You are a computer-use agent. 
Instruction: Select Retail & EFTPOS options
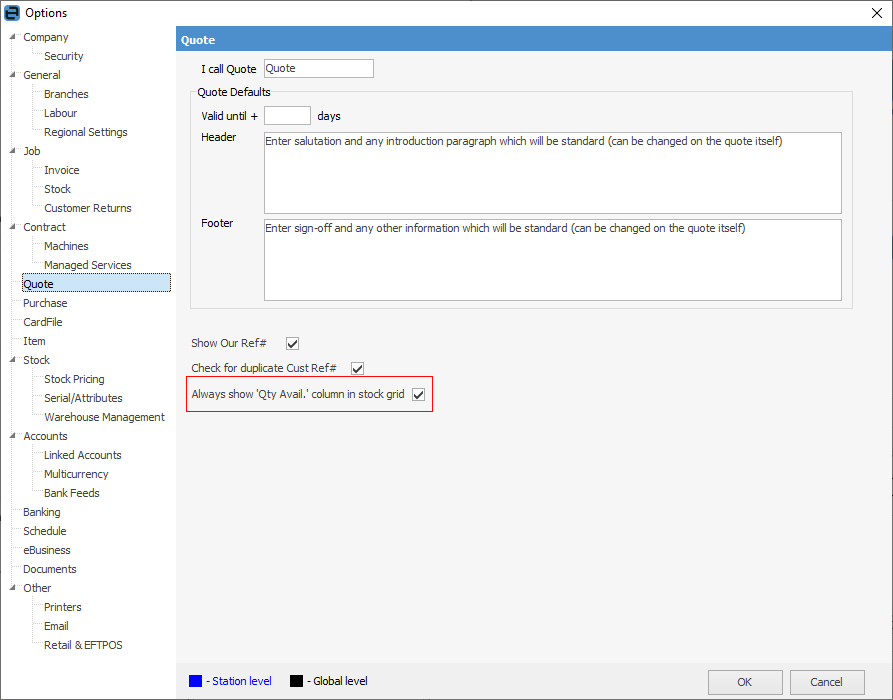pyautogui.click(x=83, y=646)
